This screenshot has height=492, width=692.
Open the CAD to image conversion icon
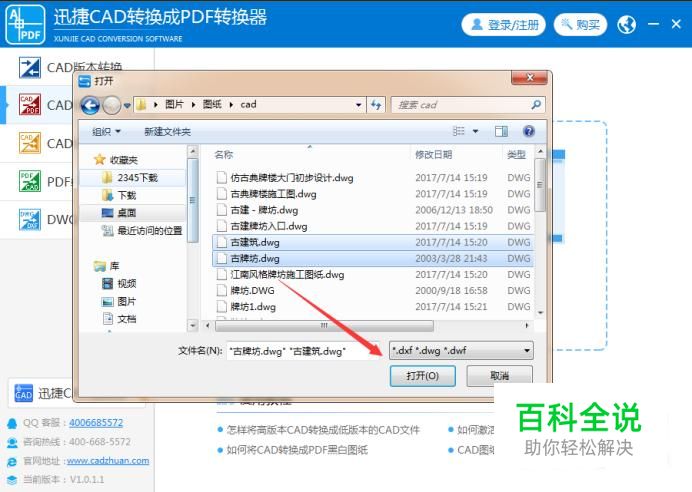coord(30,143)
